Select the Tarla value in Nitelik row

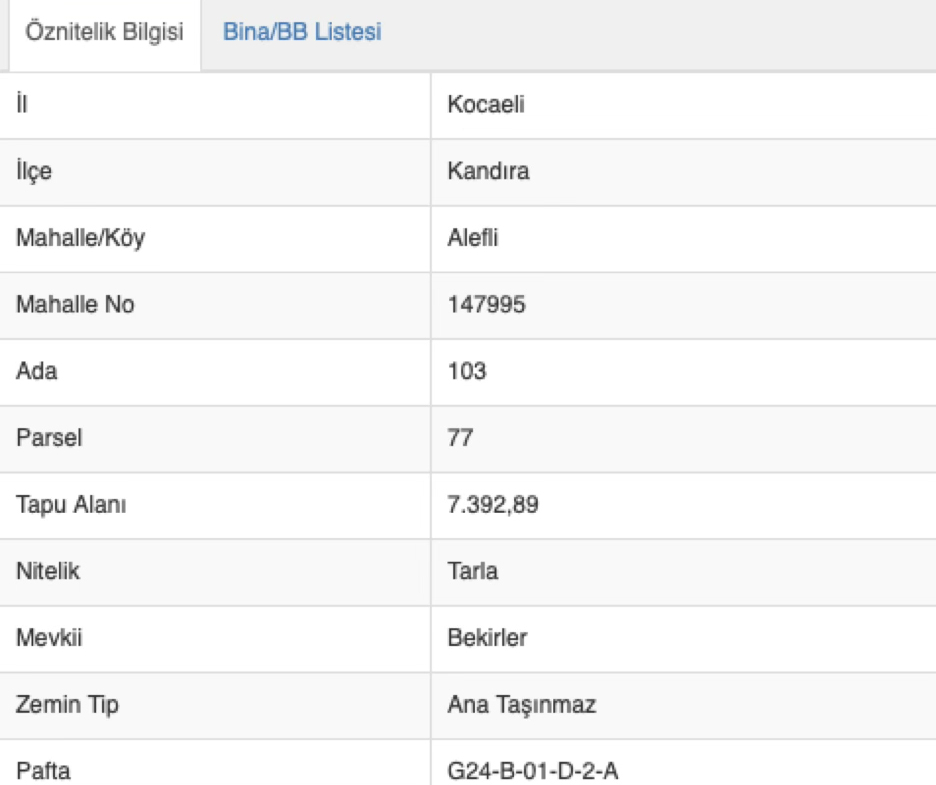pyautogui.click(x=473, y=572)
